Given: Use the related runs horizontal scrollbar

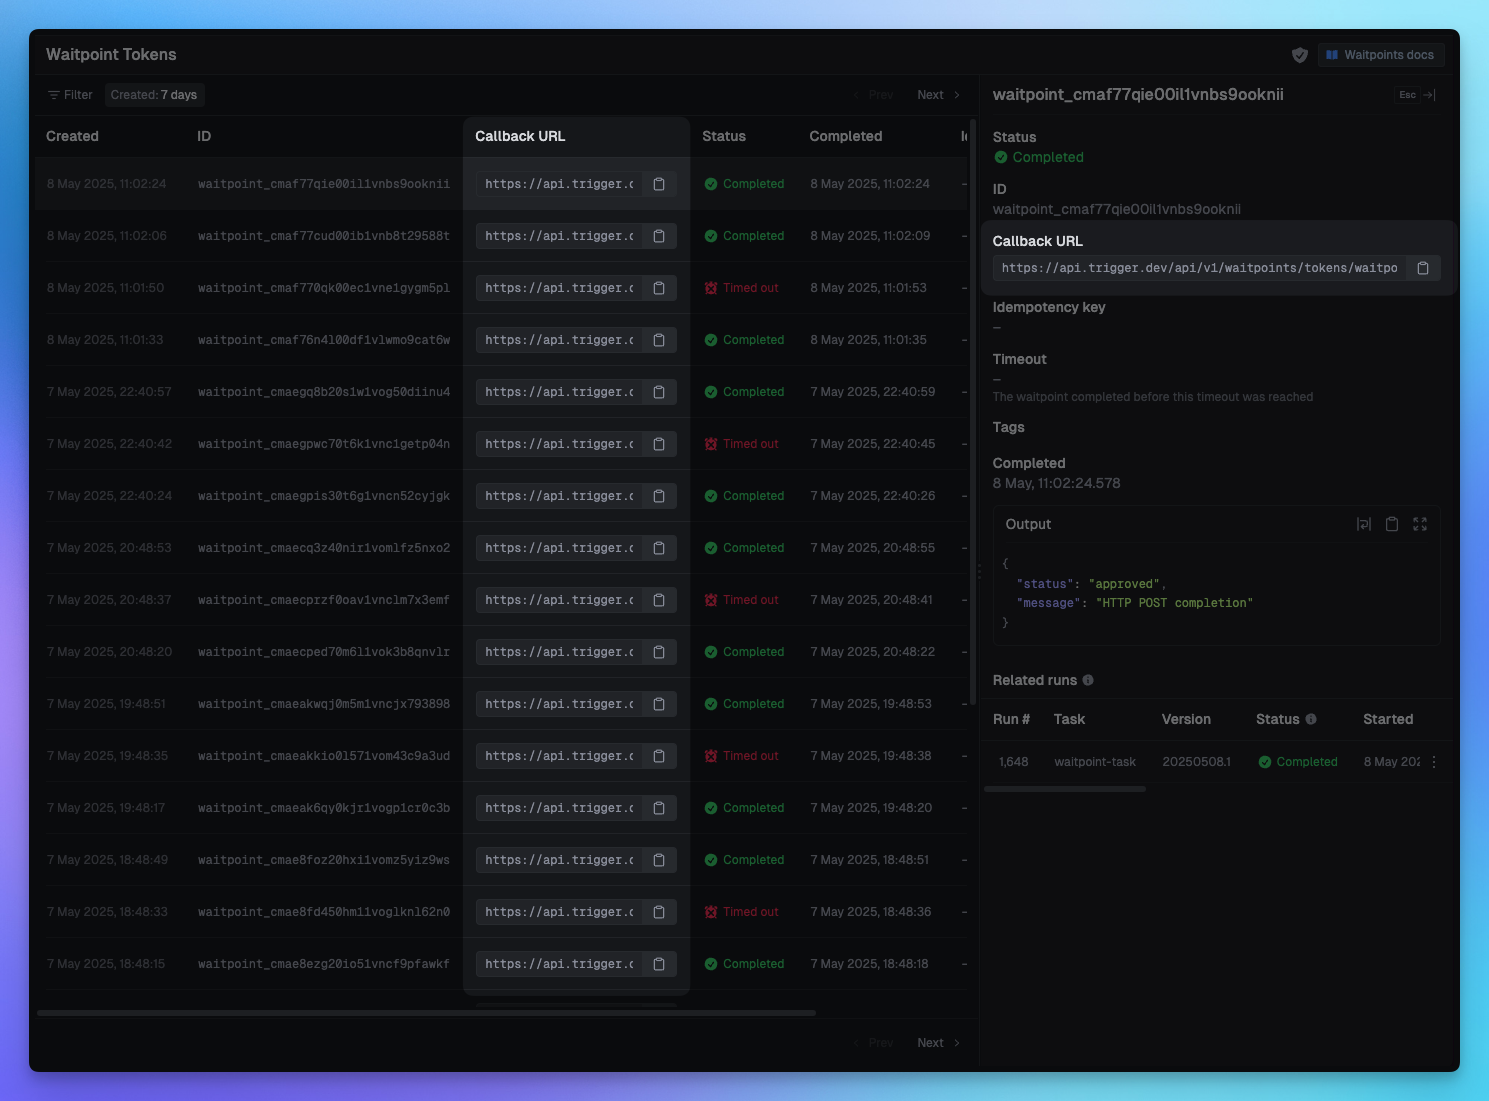Looking at the screenshot, I should (1065, 789).
